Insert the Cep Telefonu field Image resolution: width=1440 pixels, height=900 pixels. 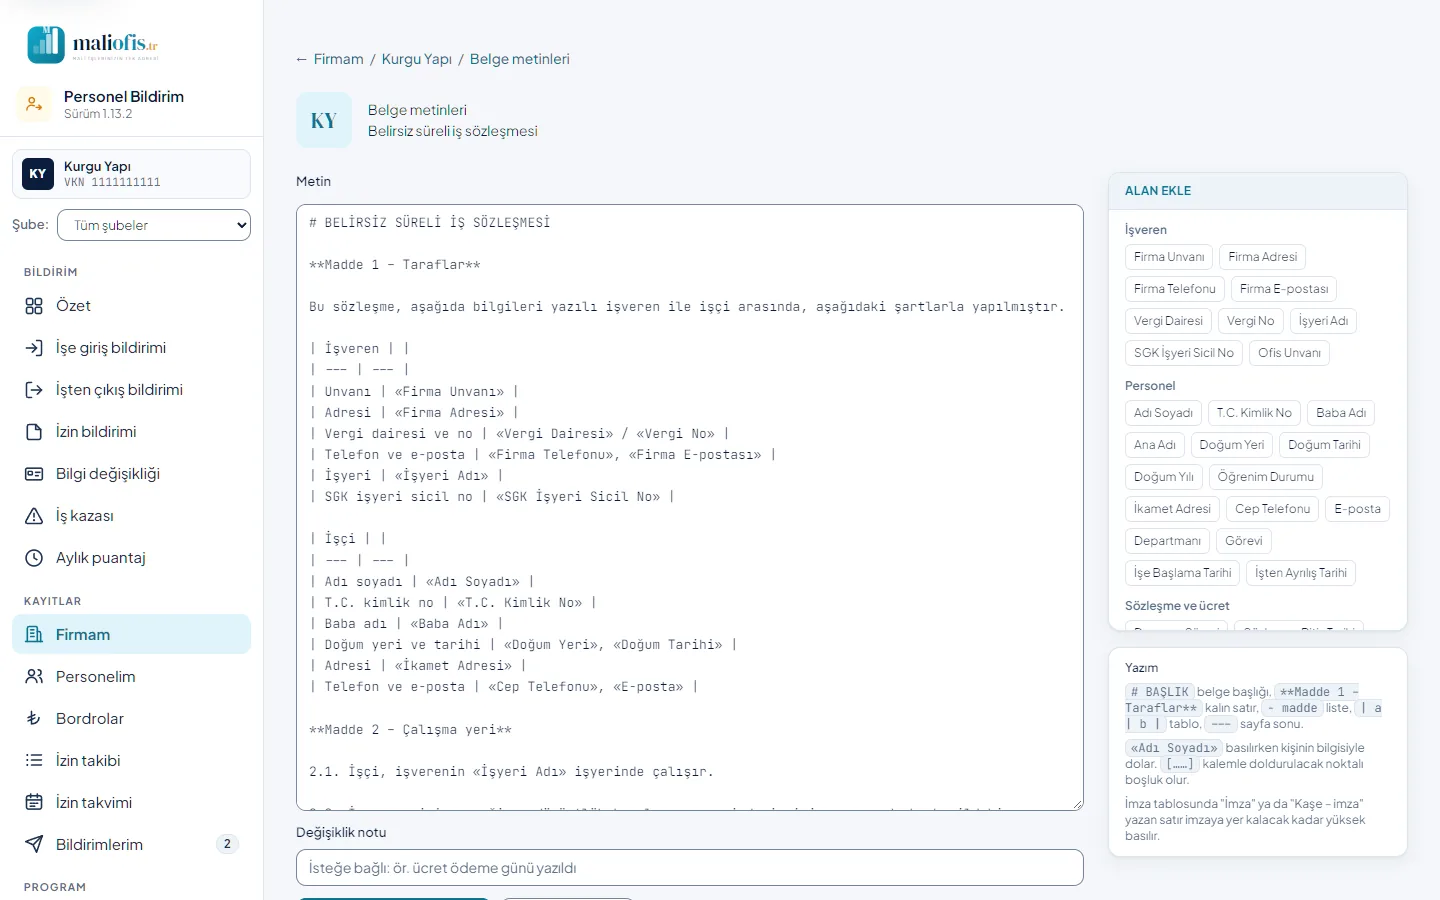coord(1272,509)
